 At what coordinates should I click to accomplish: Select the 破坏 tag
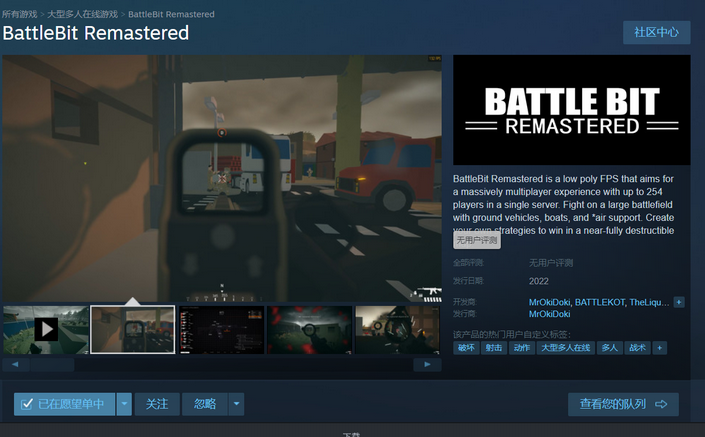[x=466, y=348]
